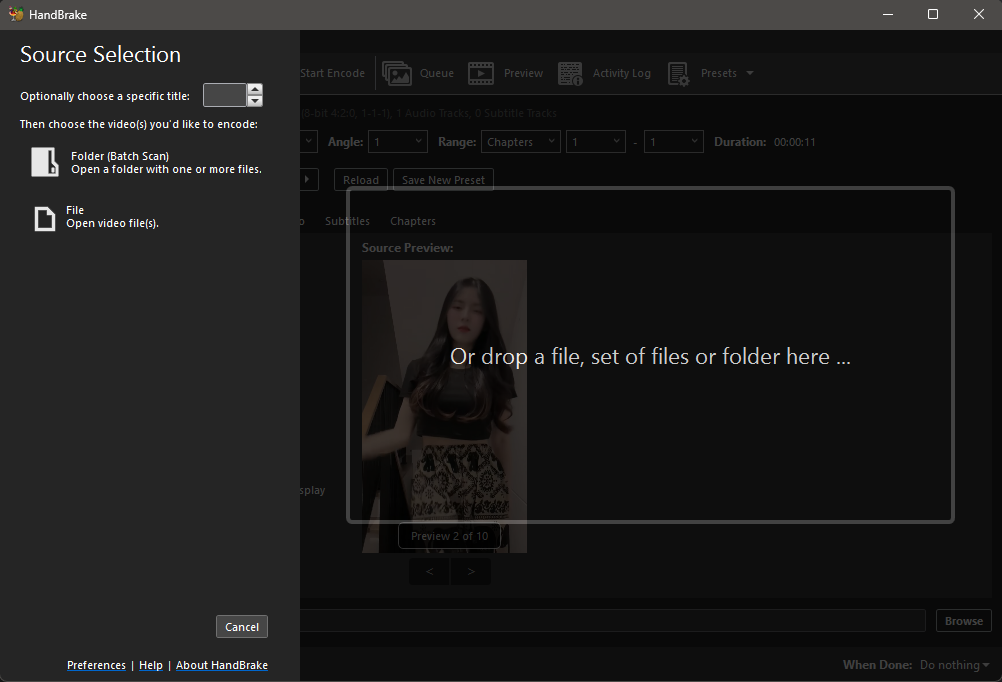Increase the specific title stepper value

255,89
